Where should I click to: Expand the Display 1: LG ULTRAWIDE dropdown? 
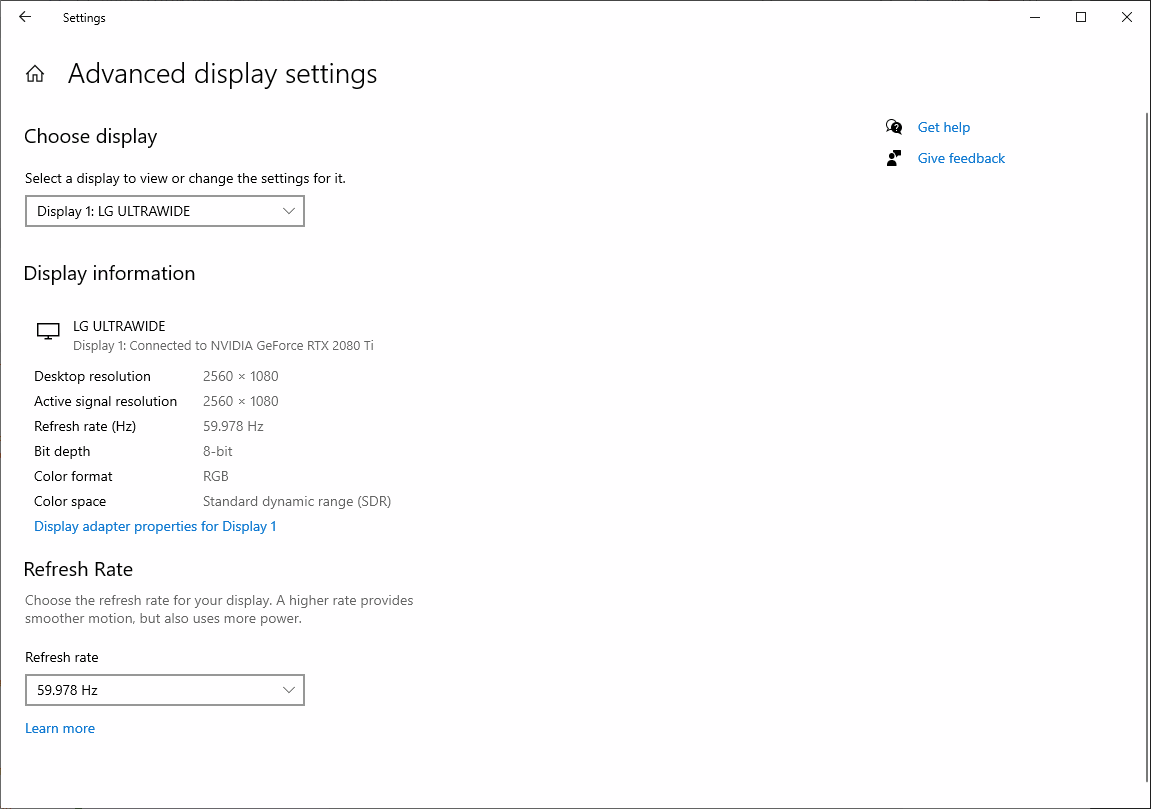point(164,211)
